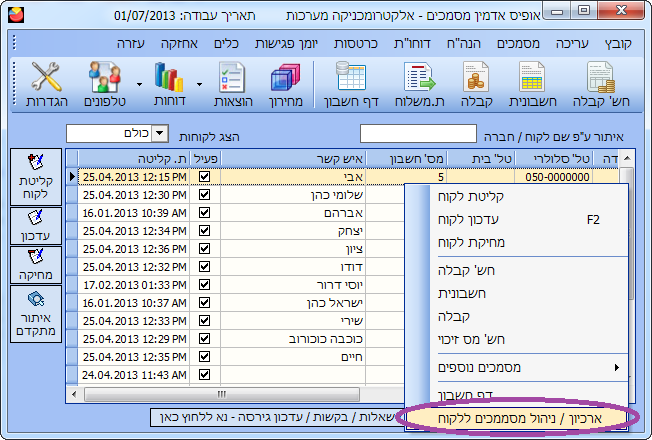Click the איתור מתקדם search button

pyautogui.click(x=36, y=314)
